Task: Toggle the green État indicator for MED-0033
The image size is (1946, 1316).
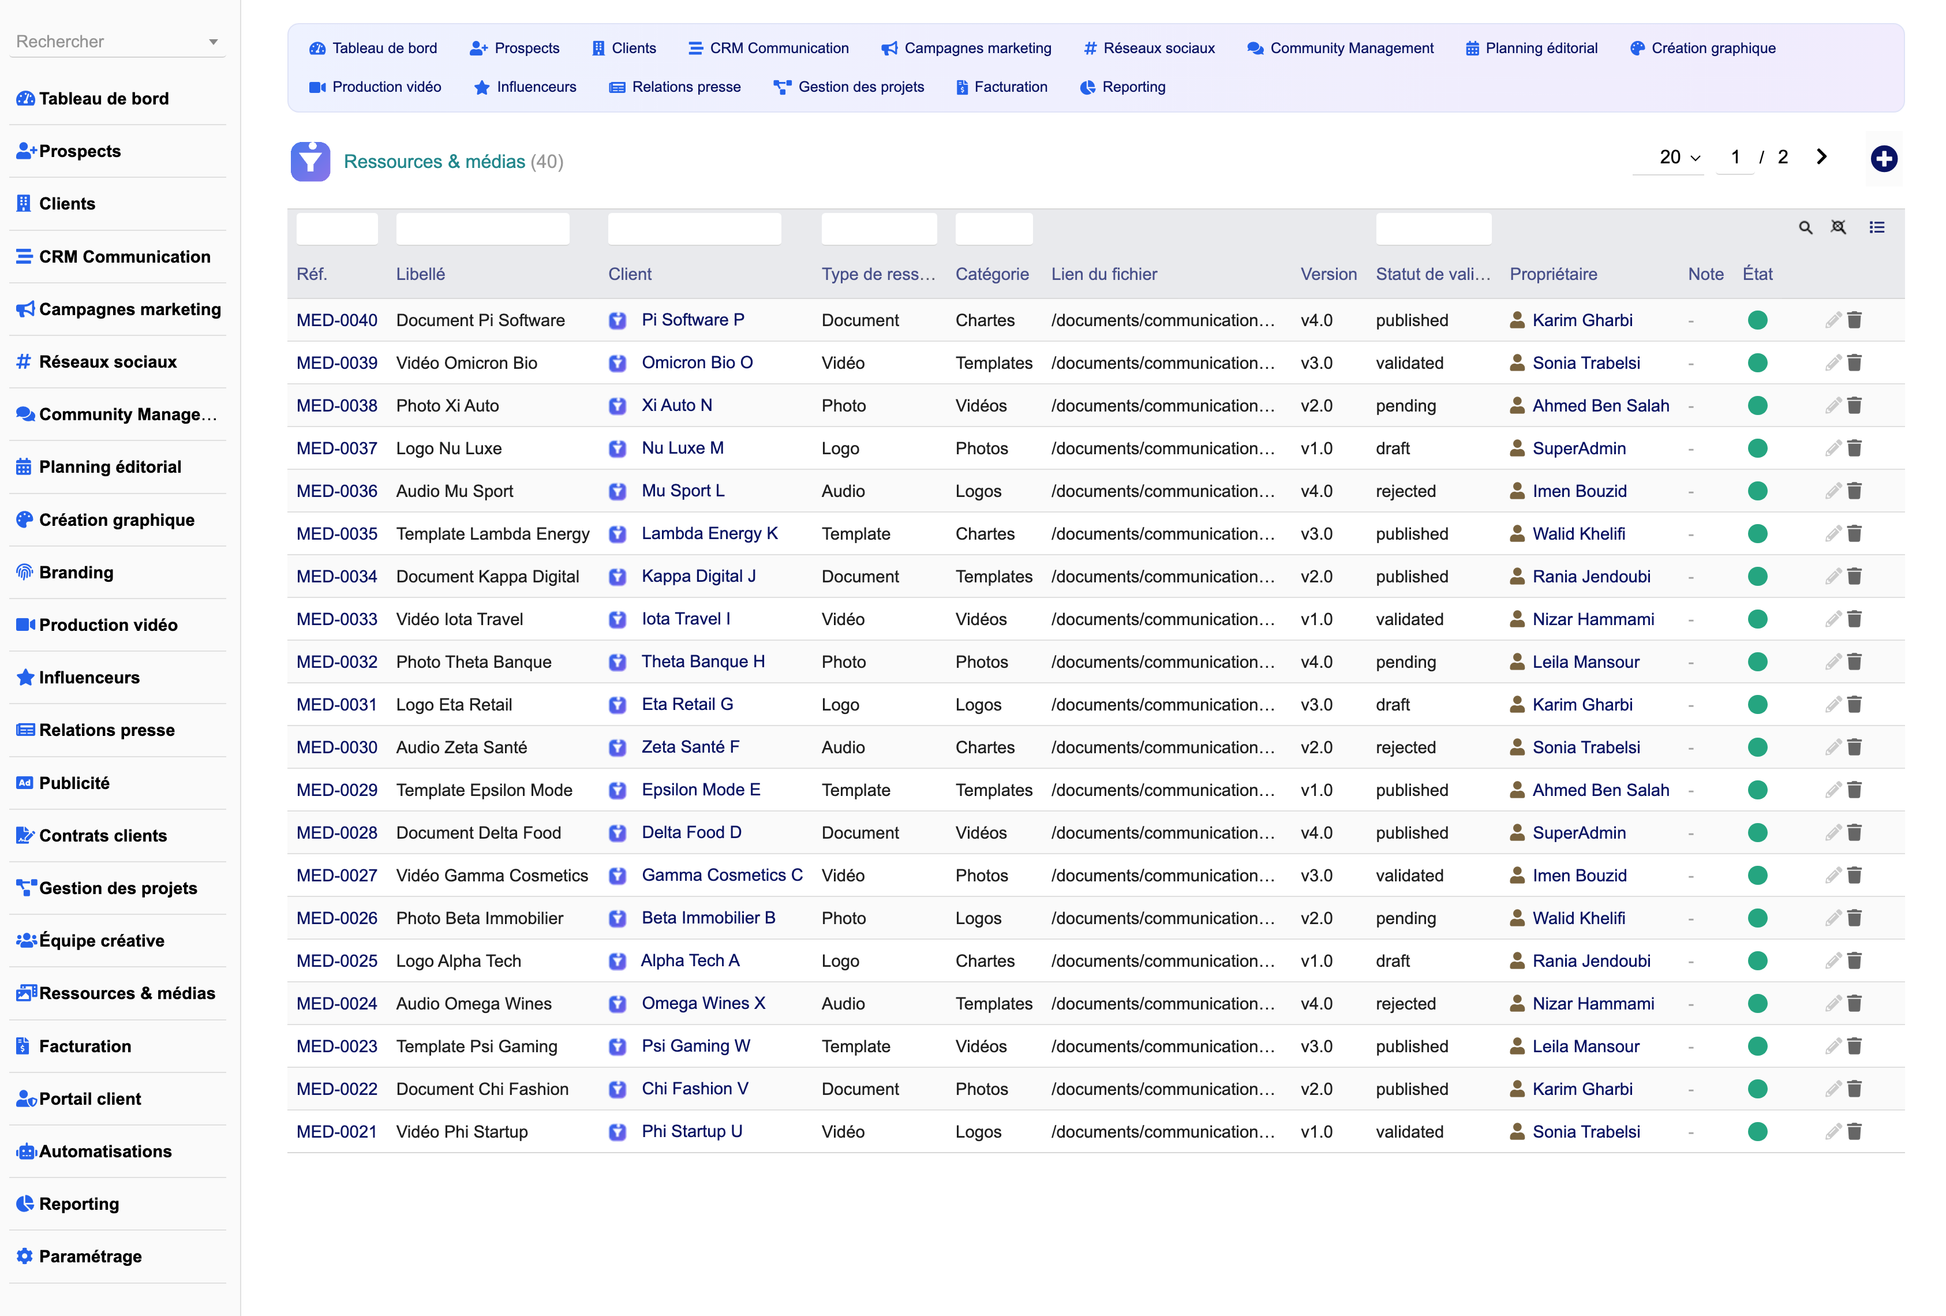Action: [x=1757, y=619]
